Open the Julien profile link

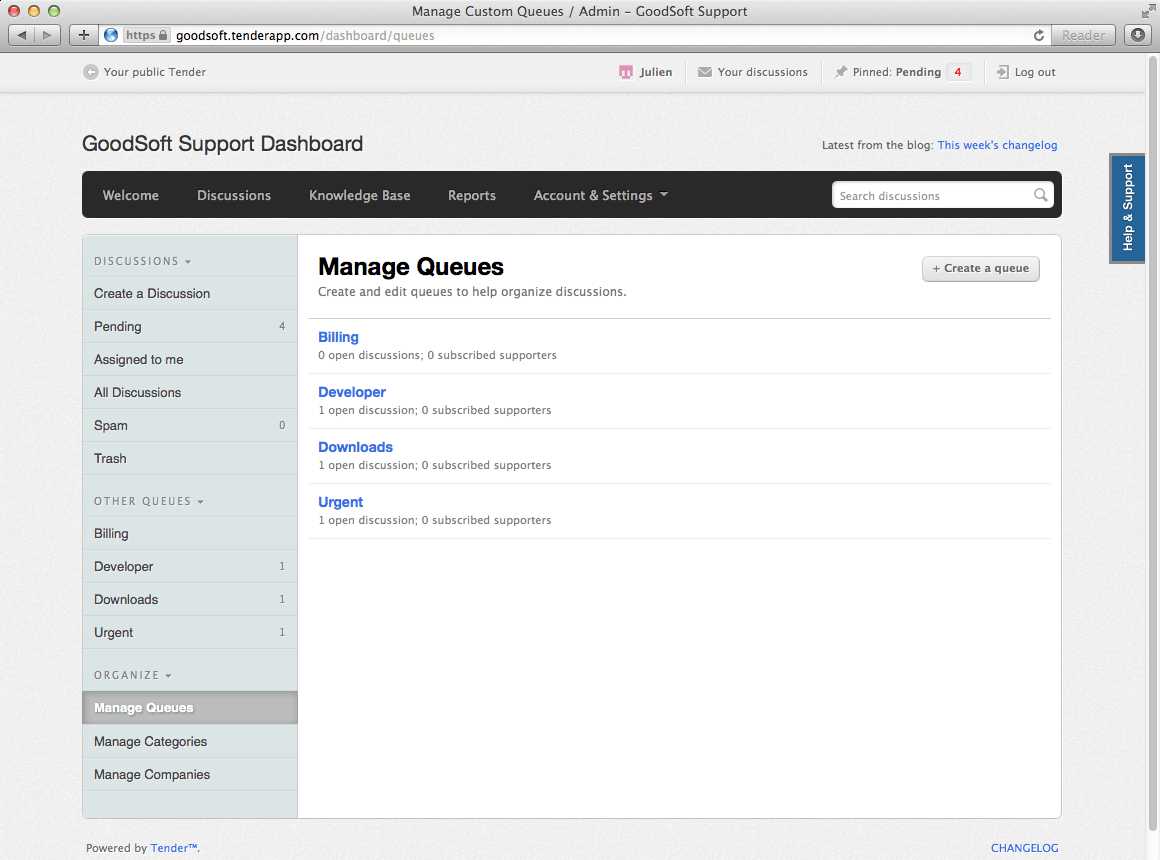[655, 72]
